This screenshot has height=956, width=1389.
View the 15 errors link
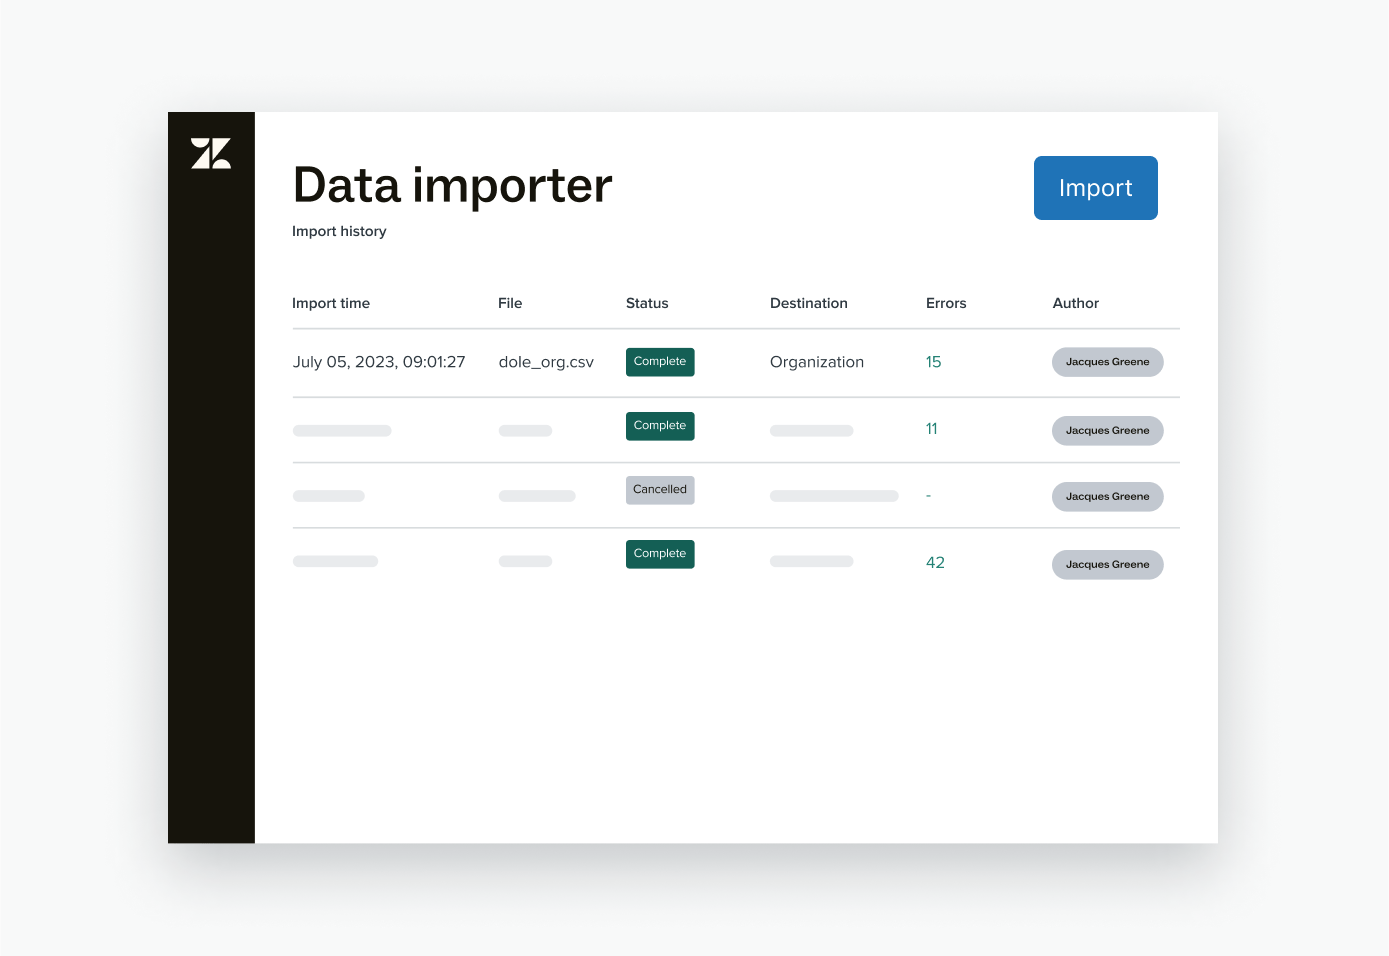(933, 362)
